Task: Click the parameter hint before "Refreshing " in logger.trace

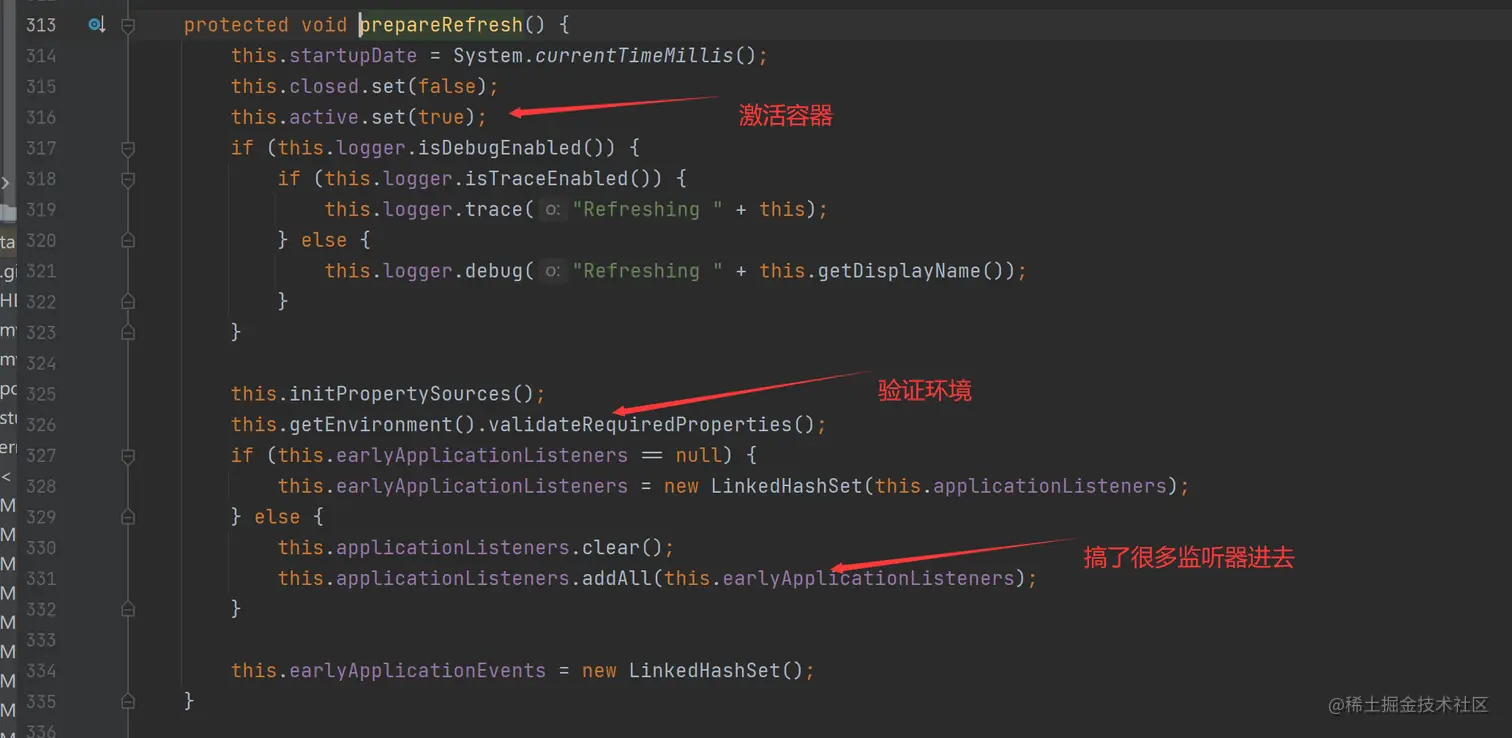Action: pyautogui.click(x=553, y=209)
